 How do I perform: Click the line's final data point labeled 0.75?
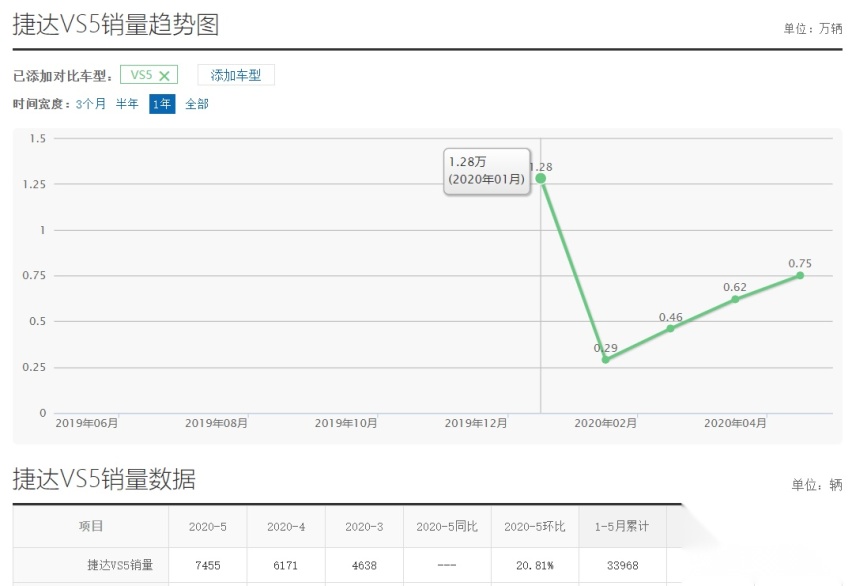[800, 276]
